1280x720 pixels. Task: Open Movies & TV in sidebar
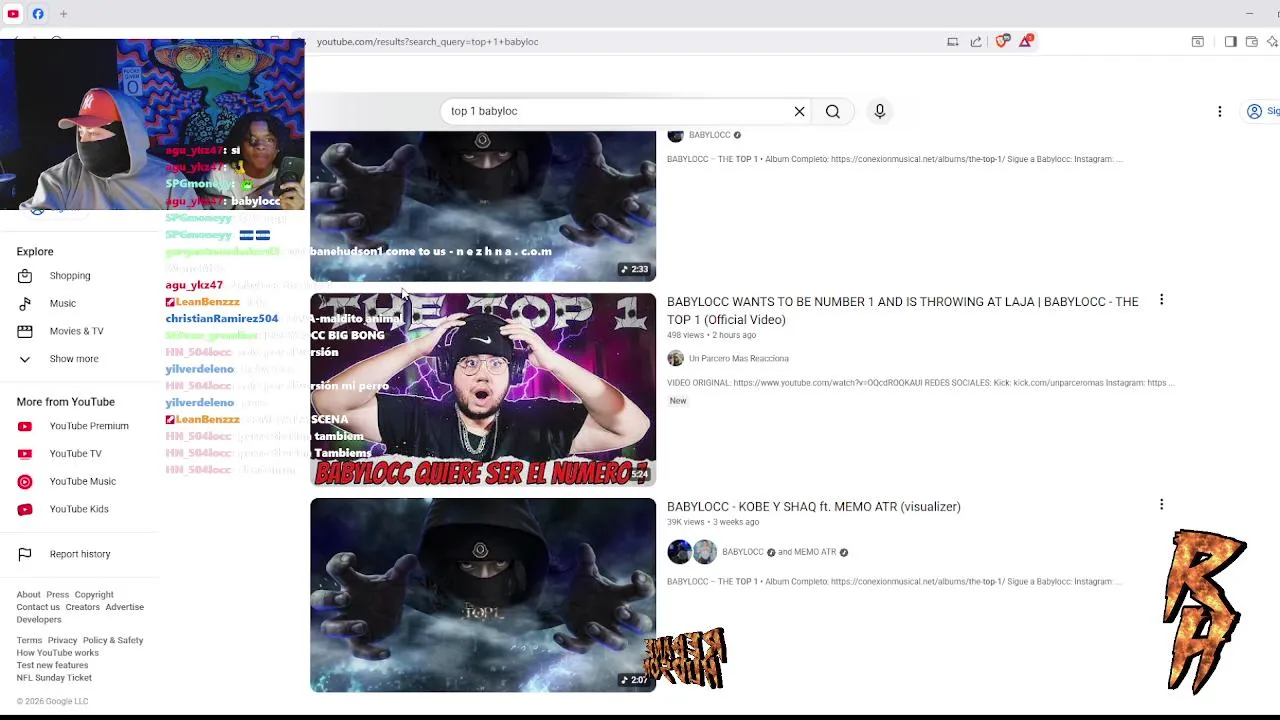coord(76,331)
